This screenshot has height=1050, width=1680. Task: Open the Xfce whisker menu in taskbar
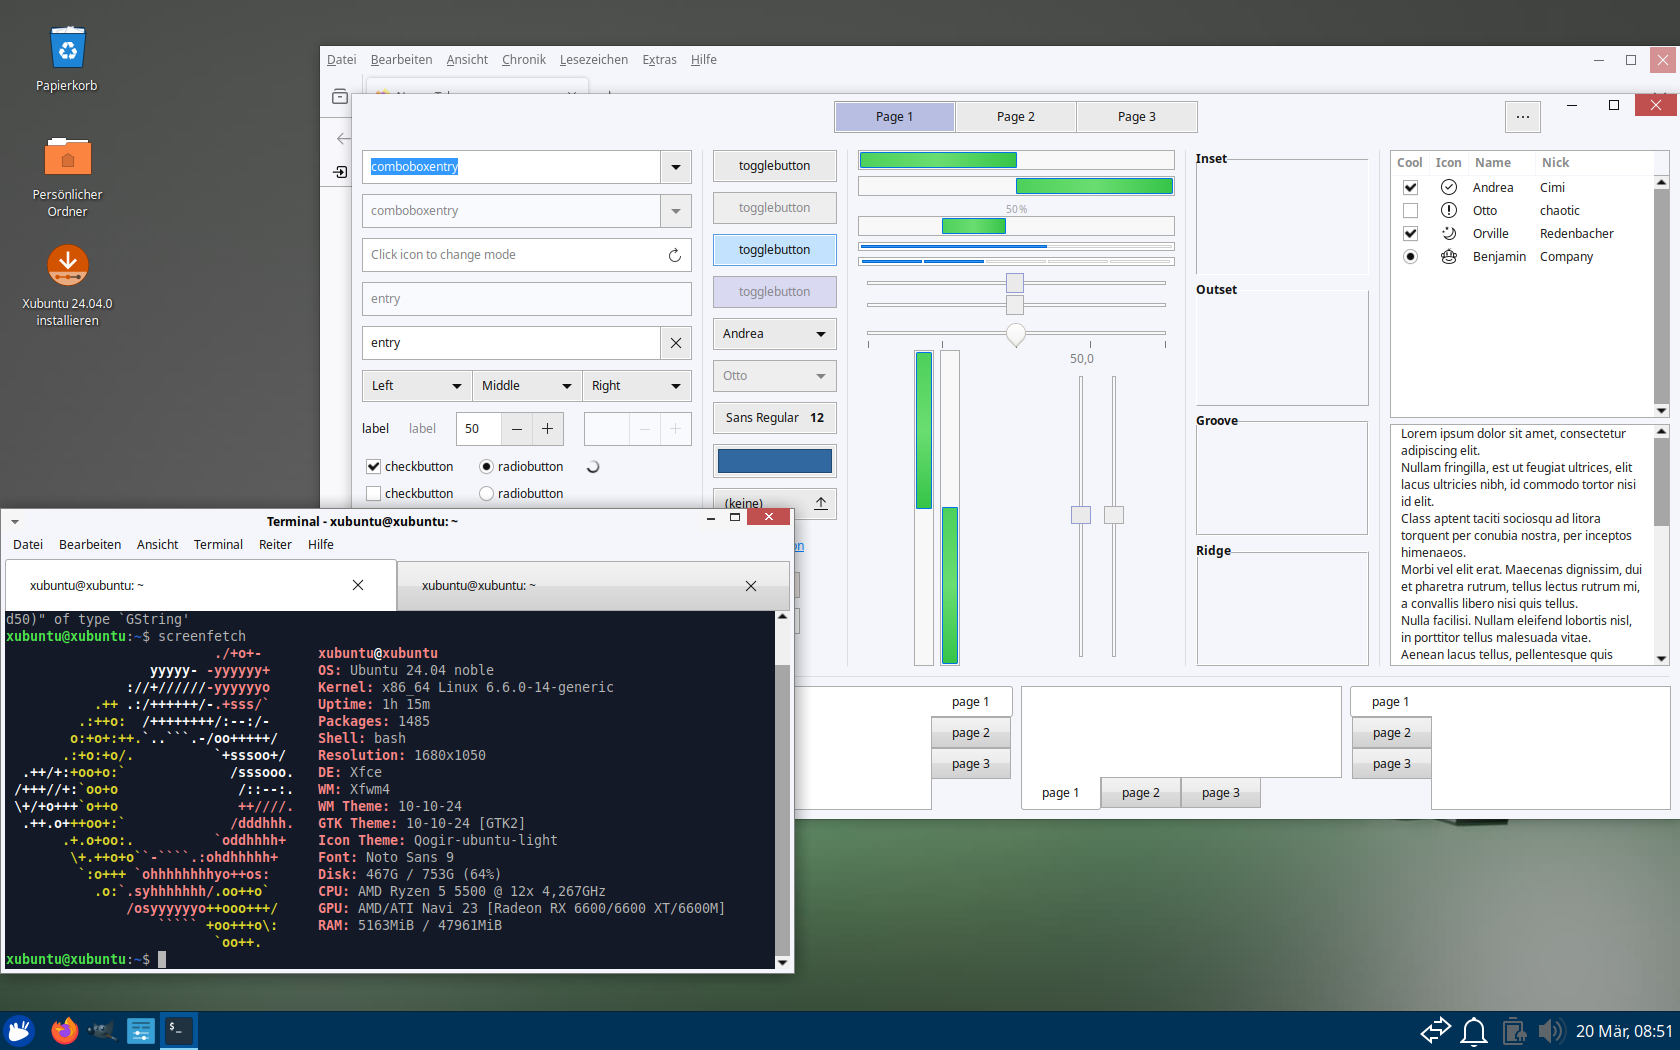[20, 1030]
